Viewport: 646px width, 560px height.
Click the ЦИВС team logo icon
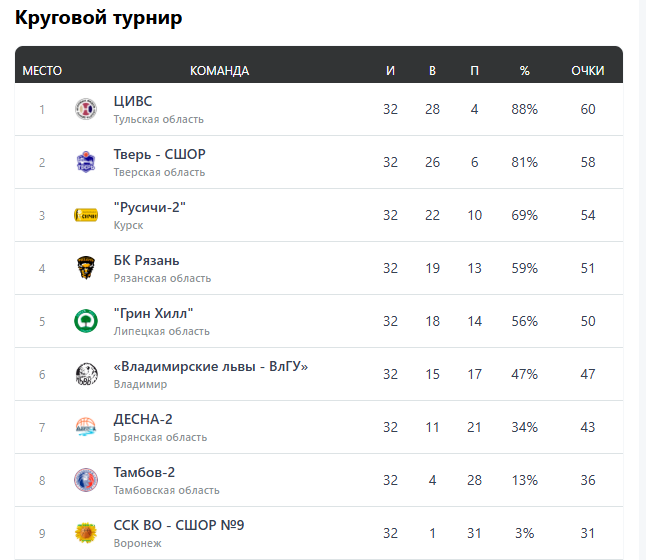pos(86,109)
